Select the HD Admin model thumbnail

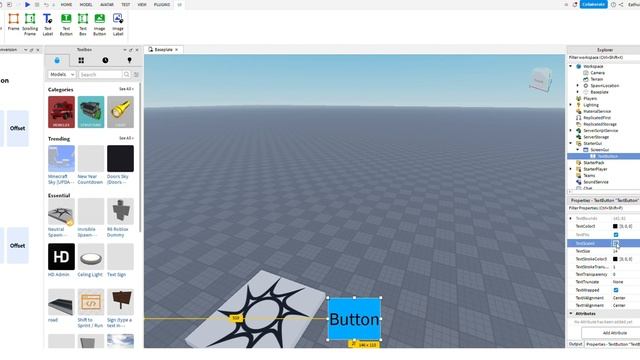(x=61, y=257)
